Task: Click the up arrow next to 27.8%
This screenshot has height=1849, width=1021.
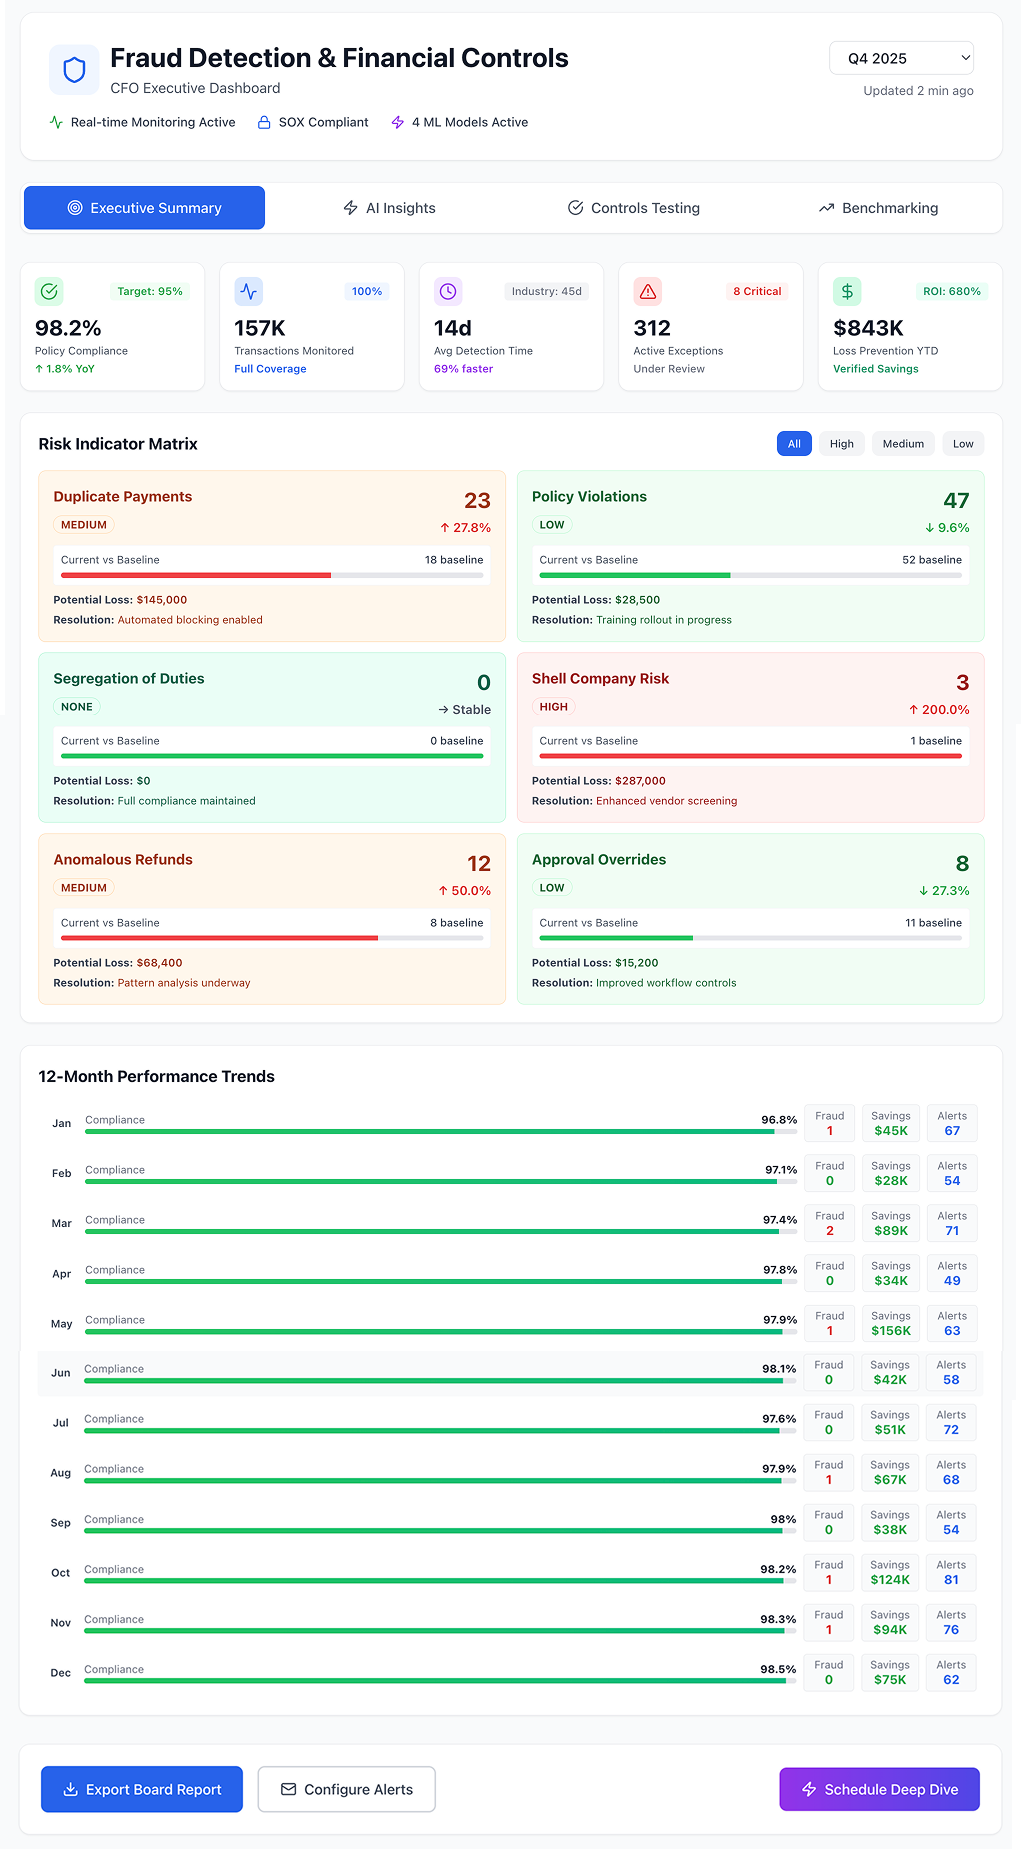Action: [x=444, y=528]
